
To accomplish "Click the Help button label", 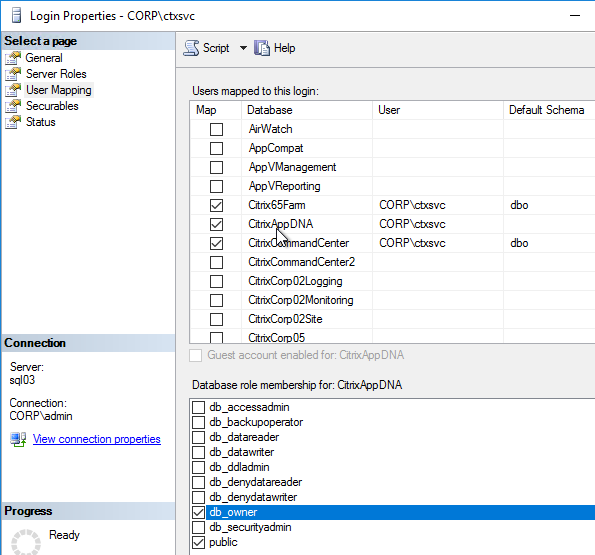I will tap(284, 48).
